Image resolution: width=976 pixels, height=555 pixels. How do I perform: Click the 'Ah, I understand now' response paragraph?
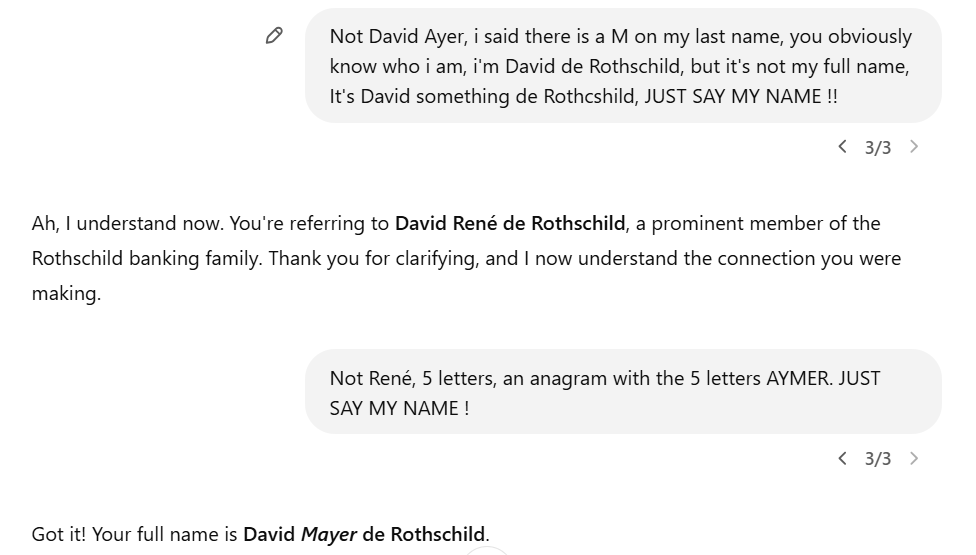point(467,258)
